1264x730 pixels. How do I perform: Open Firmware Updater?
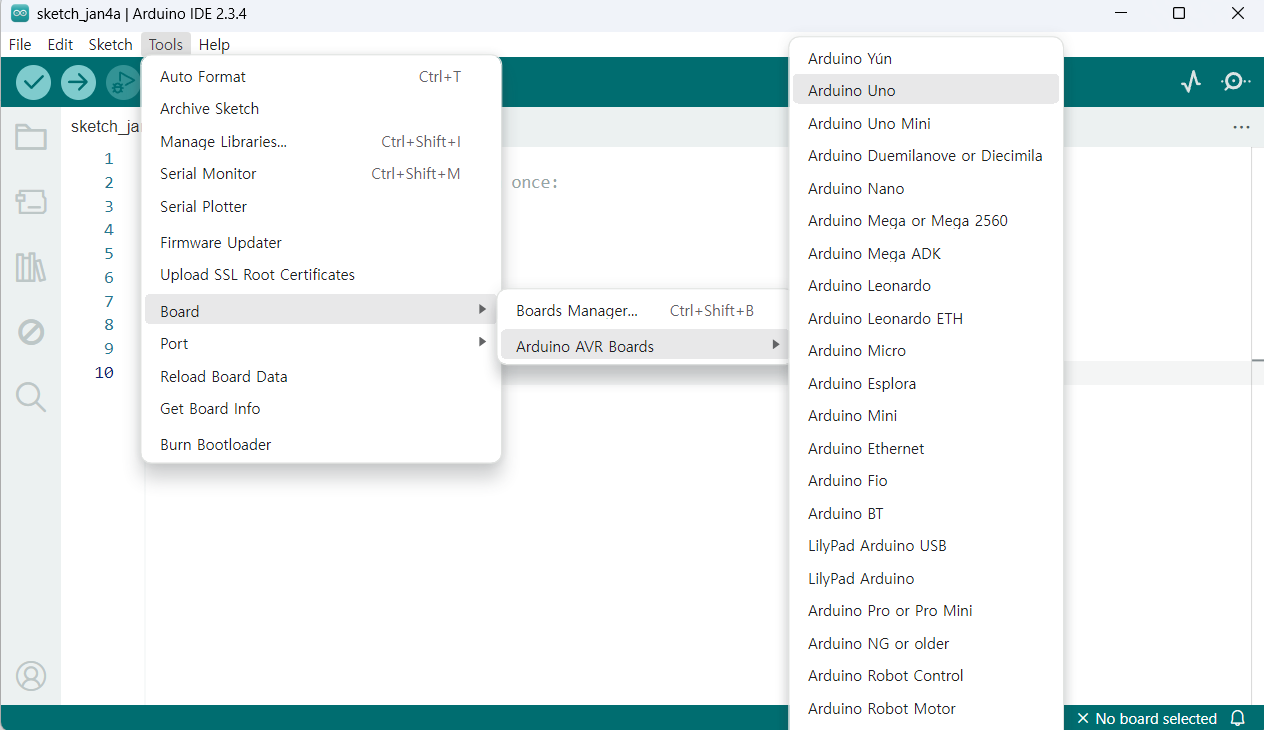pos(321,242)
